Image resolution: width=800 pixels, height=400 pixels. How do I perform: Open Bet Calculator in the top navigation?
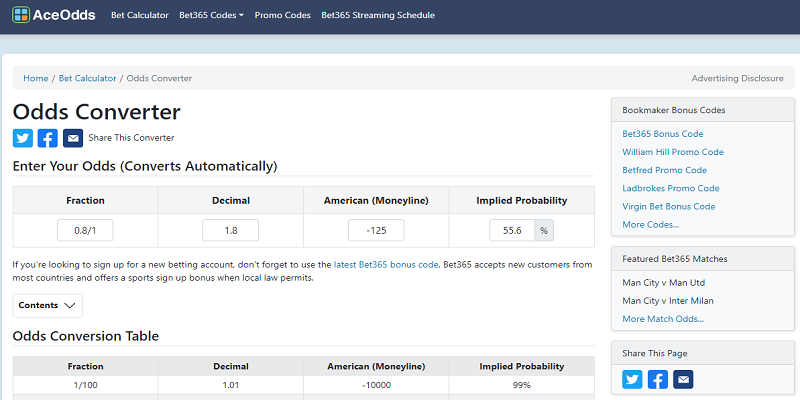140,15
